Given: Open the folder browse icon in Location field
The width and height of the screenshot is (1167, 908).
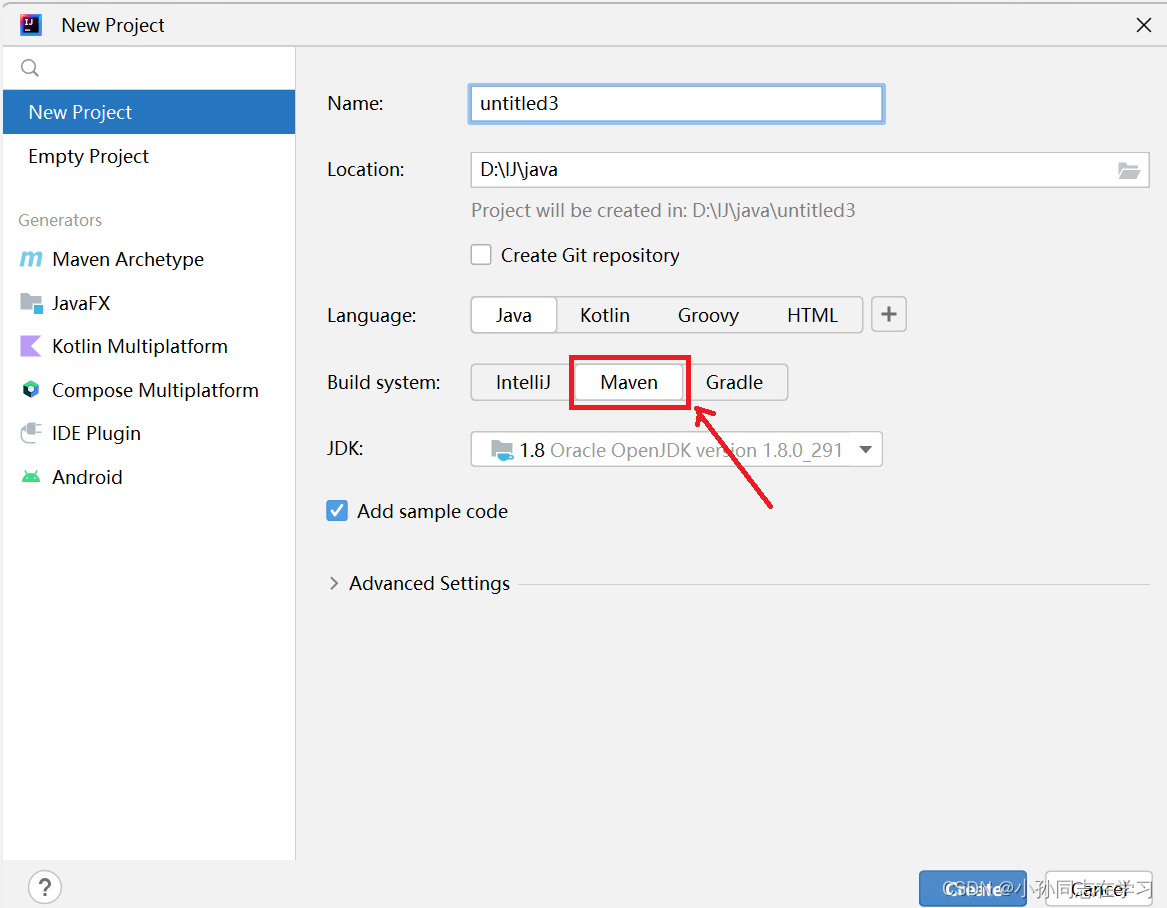Looking at the screenshot, I should (x=1128, y=170).
